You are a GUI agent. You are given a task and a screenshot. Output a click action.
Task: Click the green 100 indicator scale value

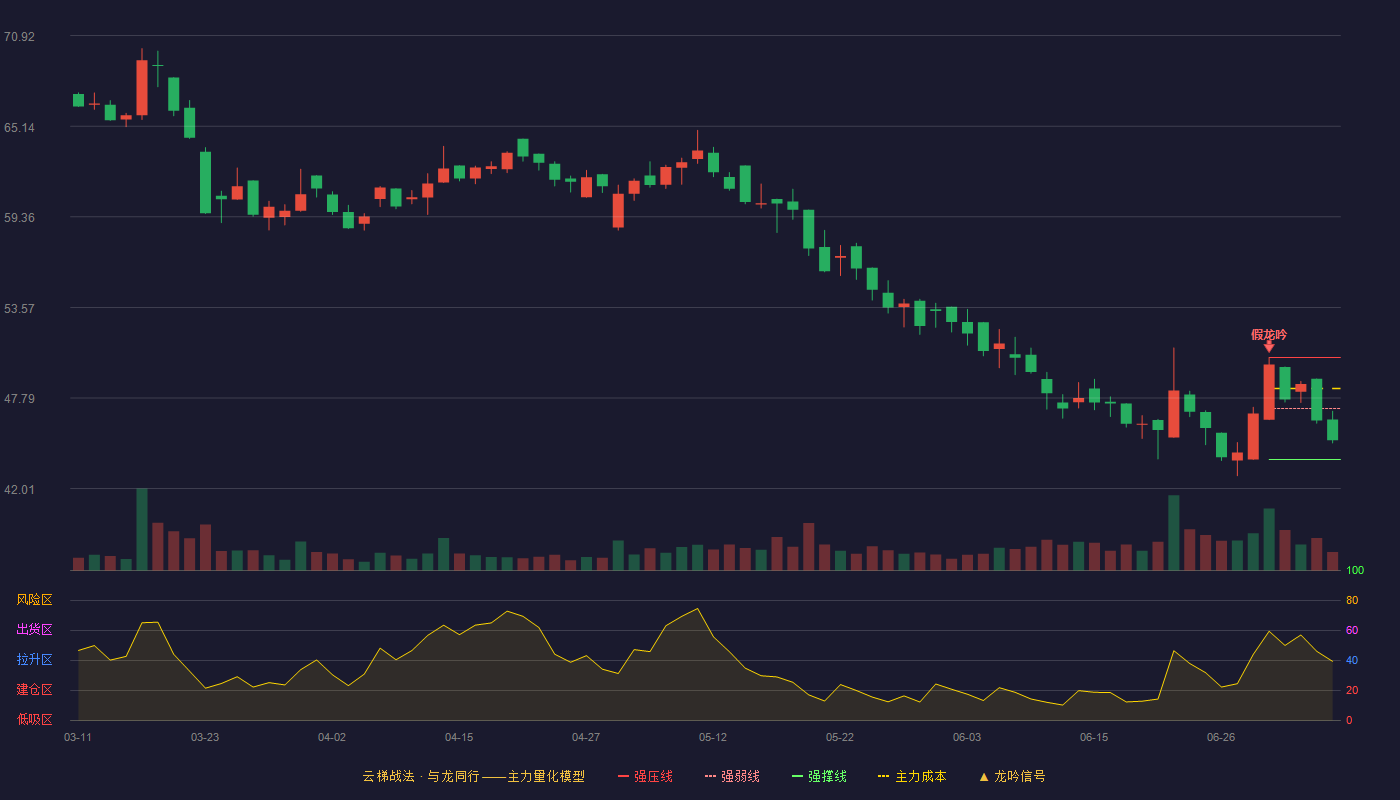coord(1355,571)
